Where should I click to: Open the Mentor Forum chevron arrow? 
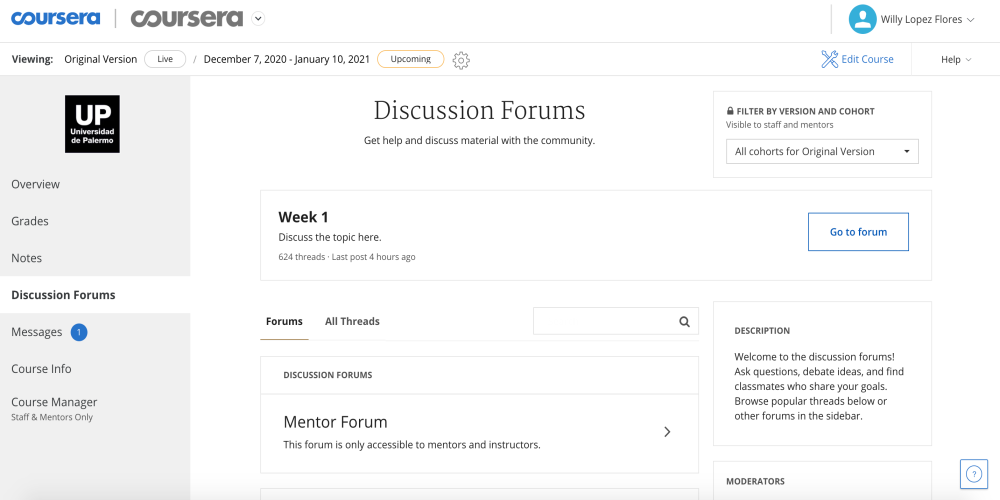pos(667,432)
